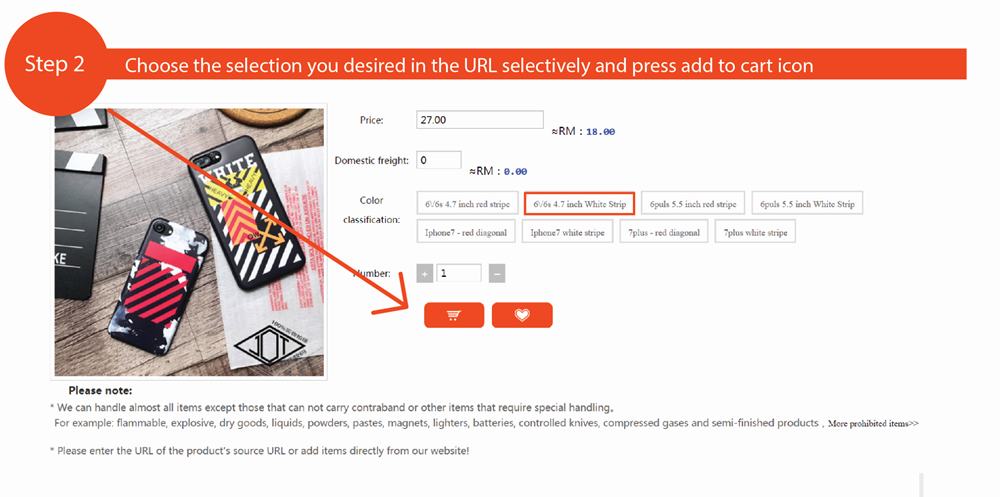Choose 6puls 5.5 inch red stripe
Screen dimensions: 1000x497
[693, 204]
